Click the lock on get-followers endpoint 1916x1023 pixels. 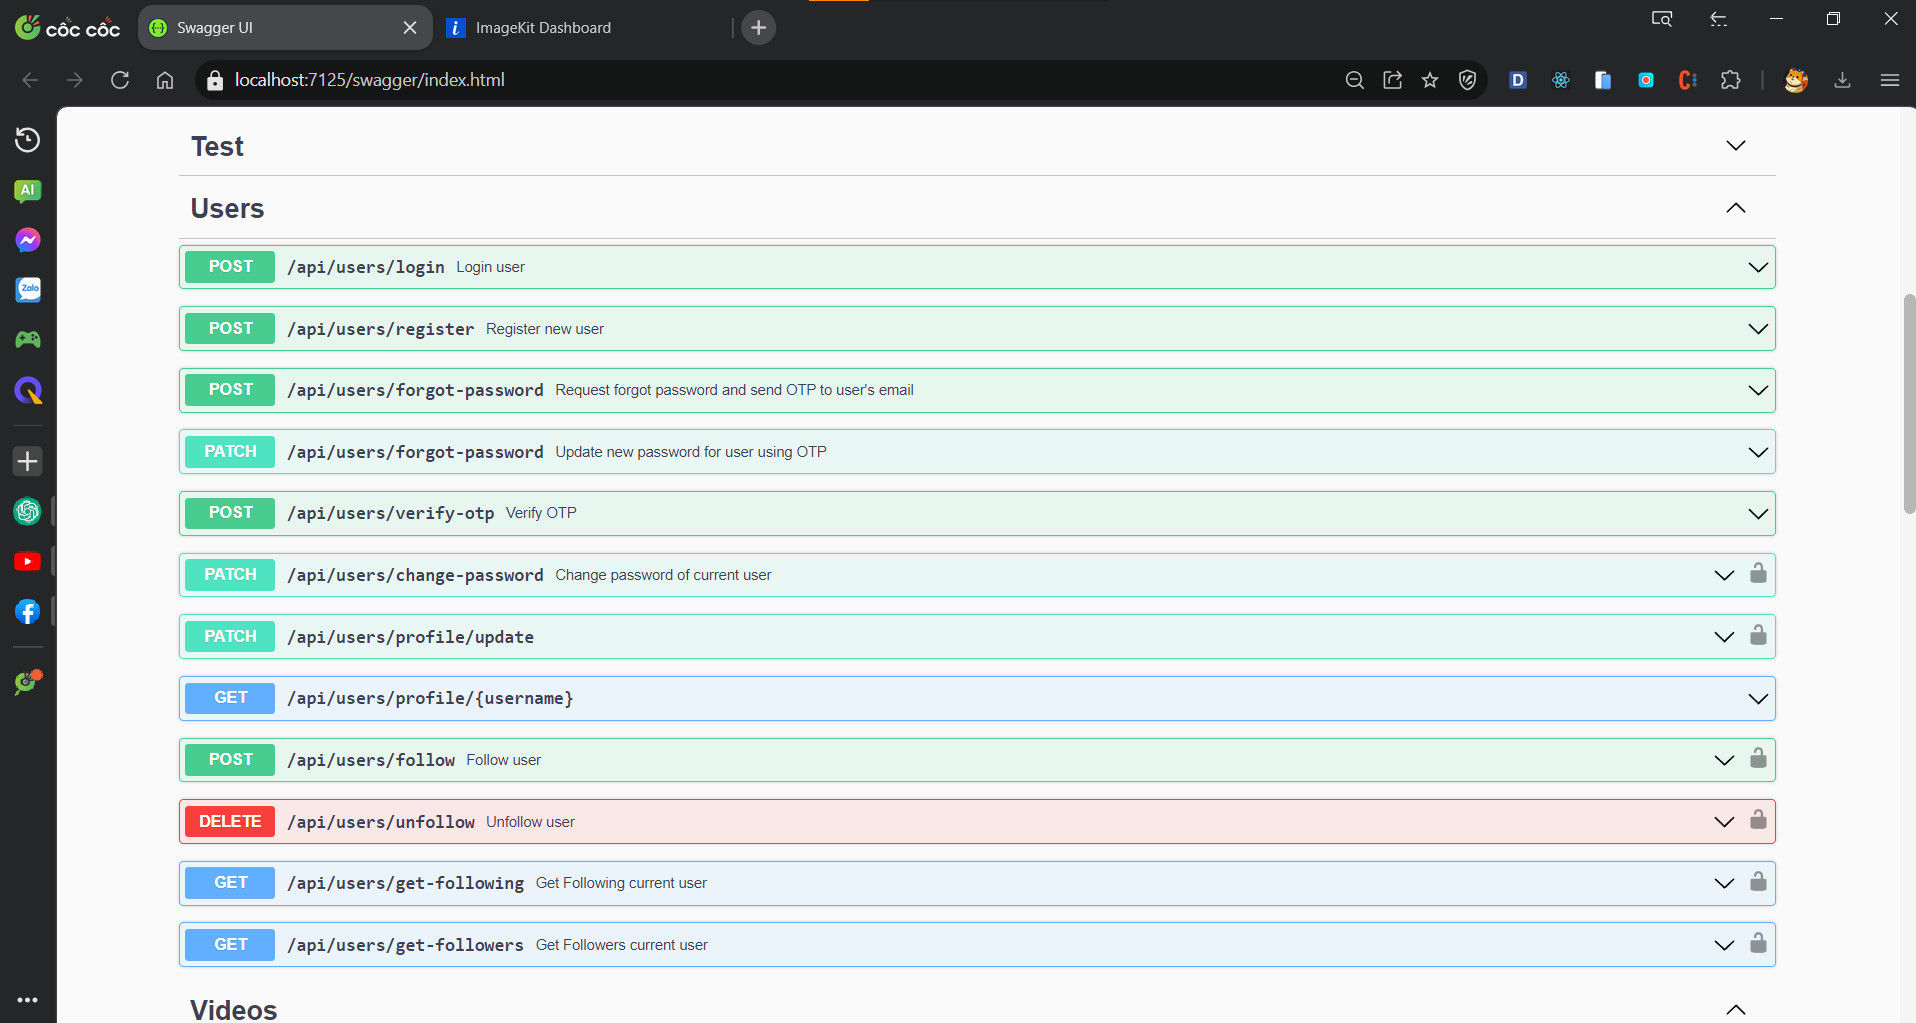1758,944
